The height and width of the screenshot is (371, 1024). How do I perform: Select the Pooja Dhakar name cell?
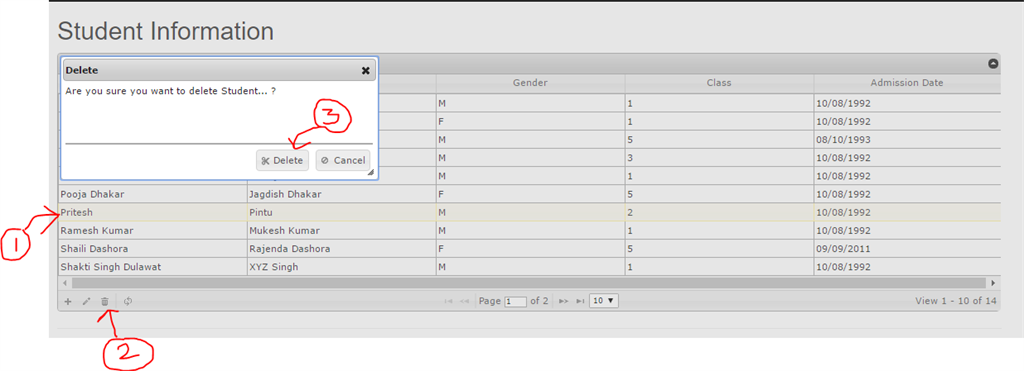click(x=153, y=194)
